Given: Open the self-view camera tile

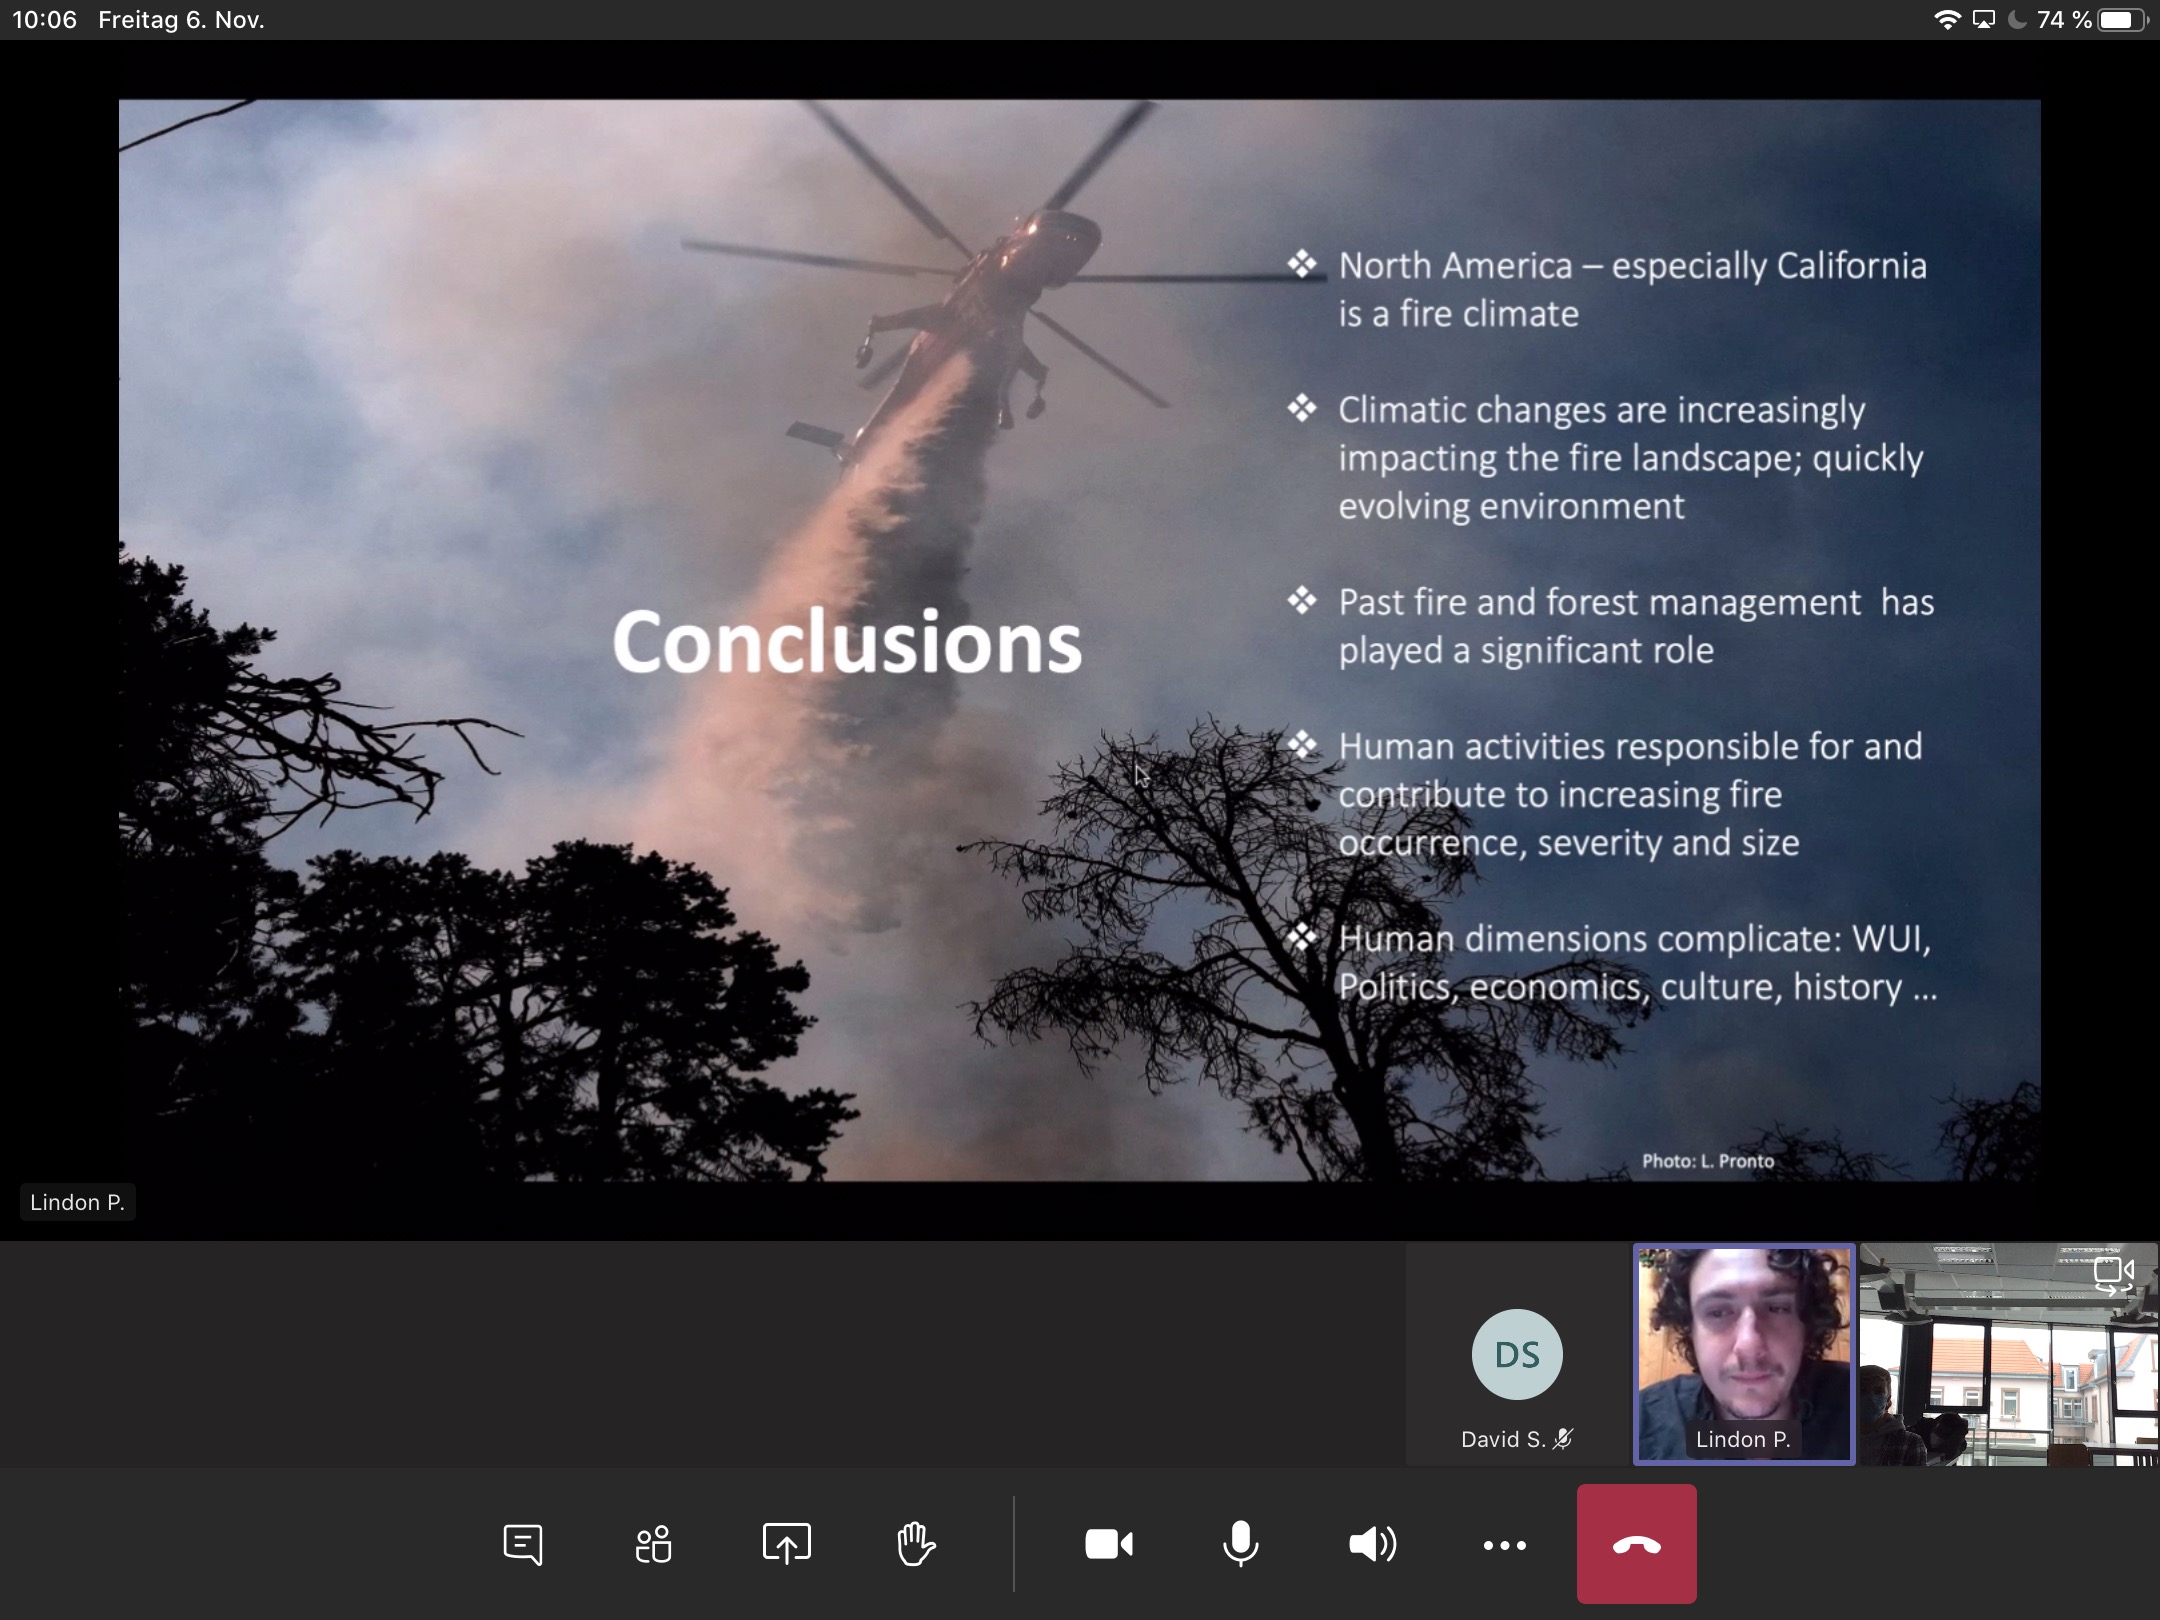Looking at the screenshot, I should pos(2008,1354).
